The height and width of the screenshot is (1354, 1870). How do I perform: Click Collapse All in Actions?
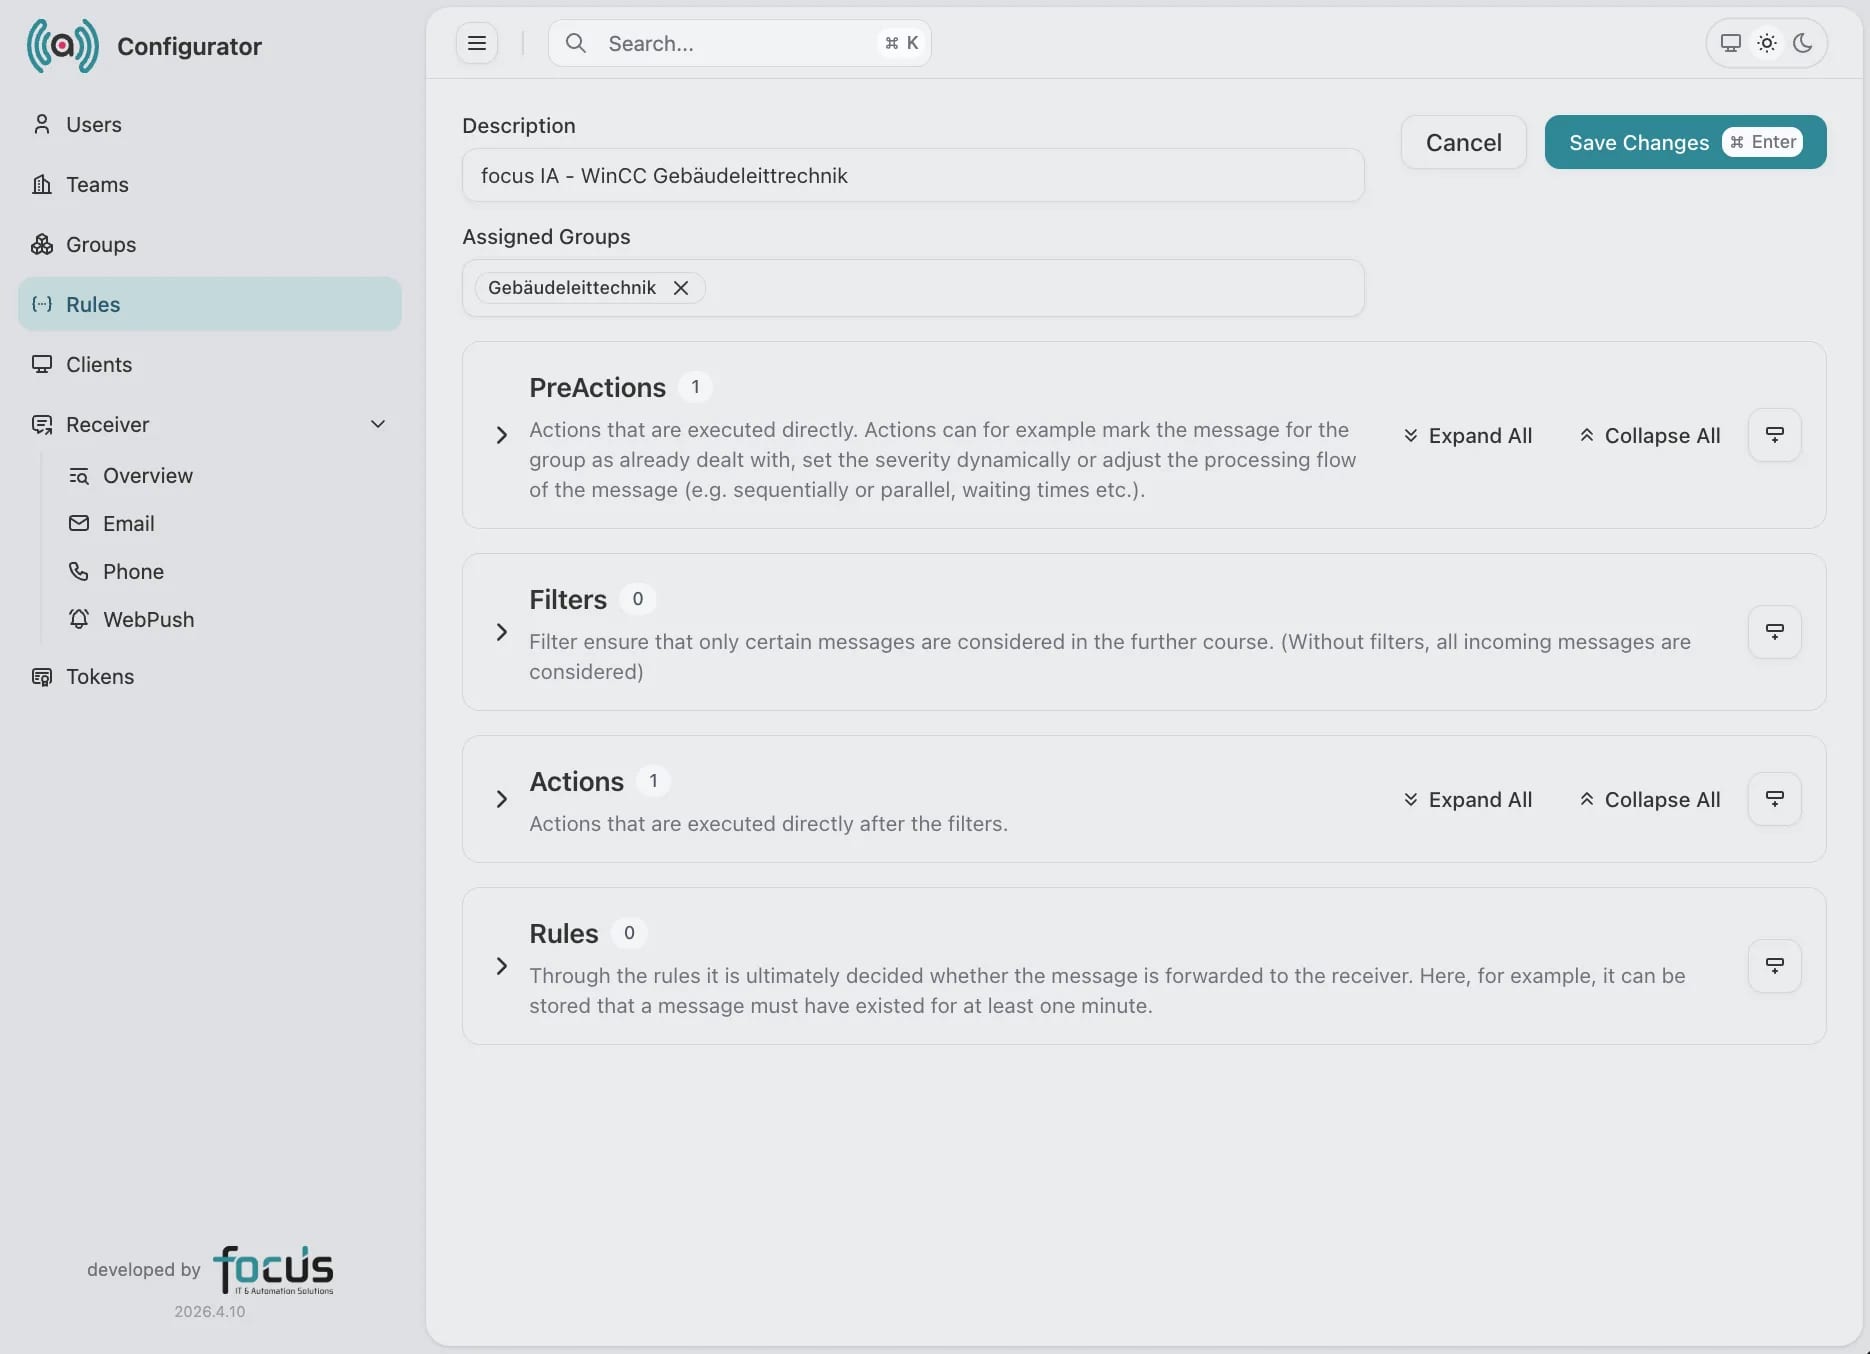pyautogui.click(x=1649, y=799)
